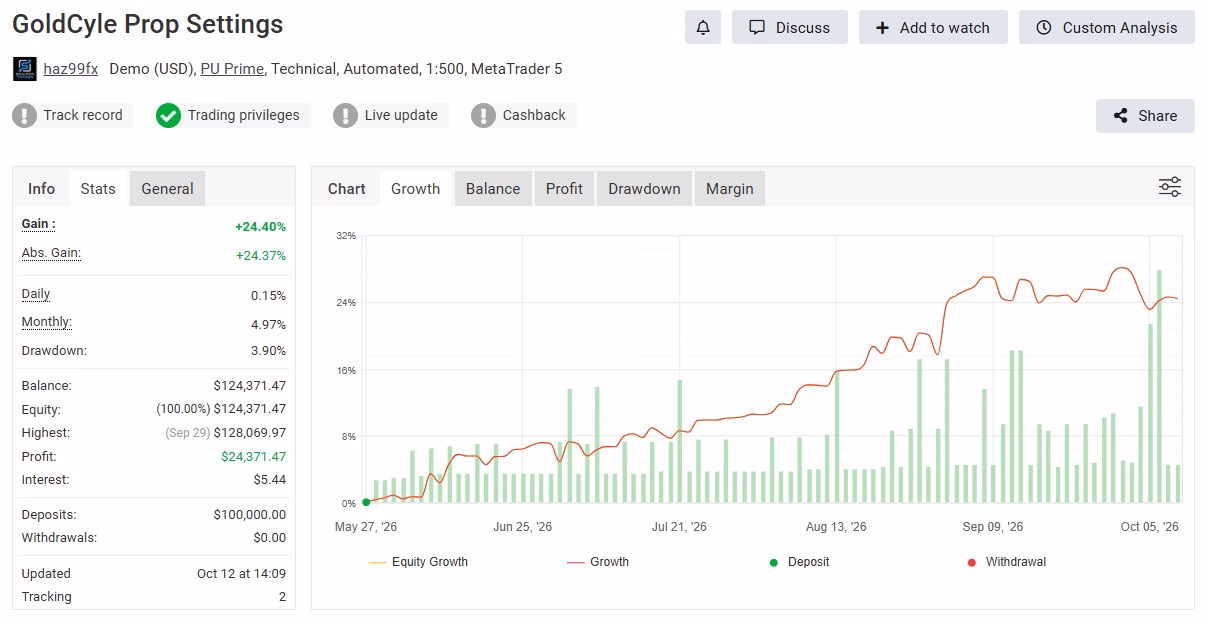Click the GoldCyle Prop Settings title
Image resolution: width=1206 pixels, height=622 pixels.
tap(148, 24)
